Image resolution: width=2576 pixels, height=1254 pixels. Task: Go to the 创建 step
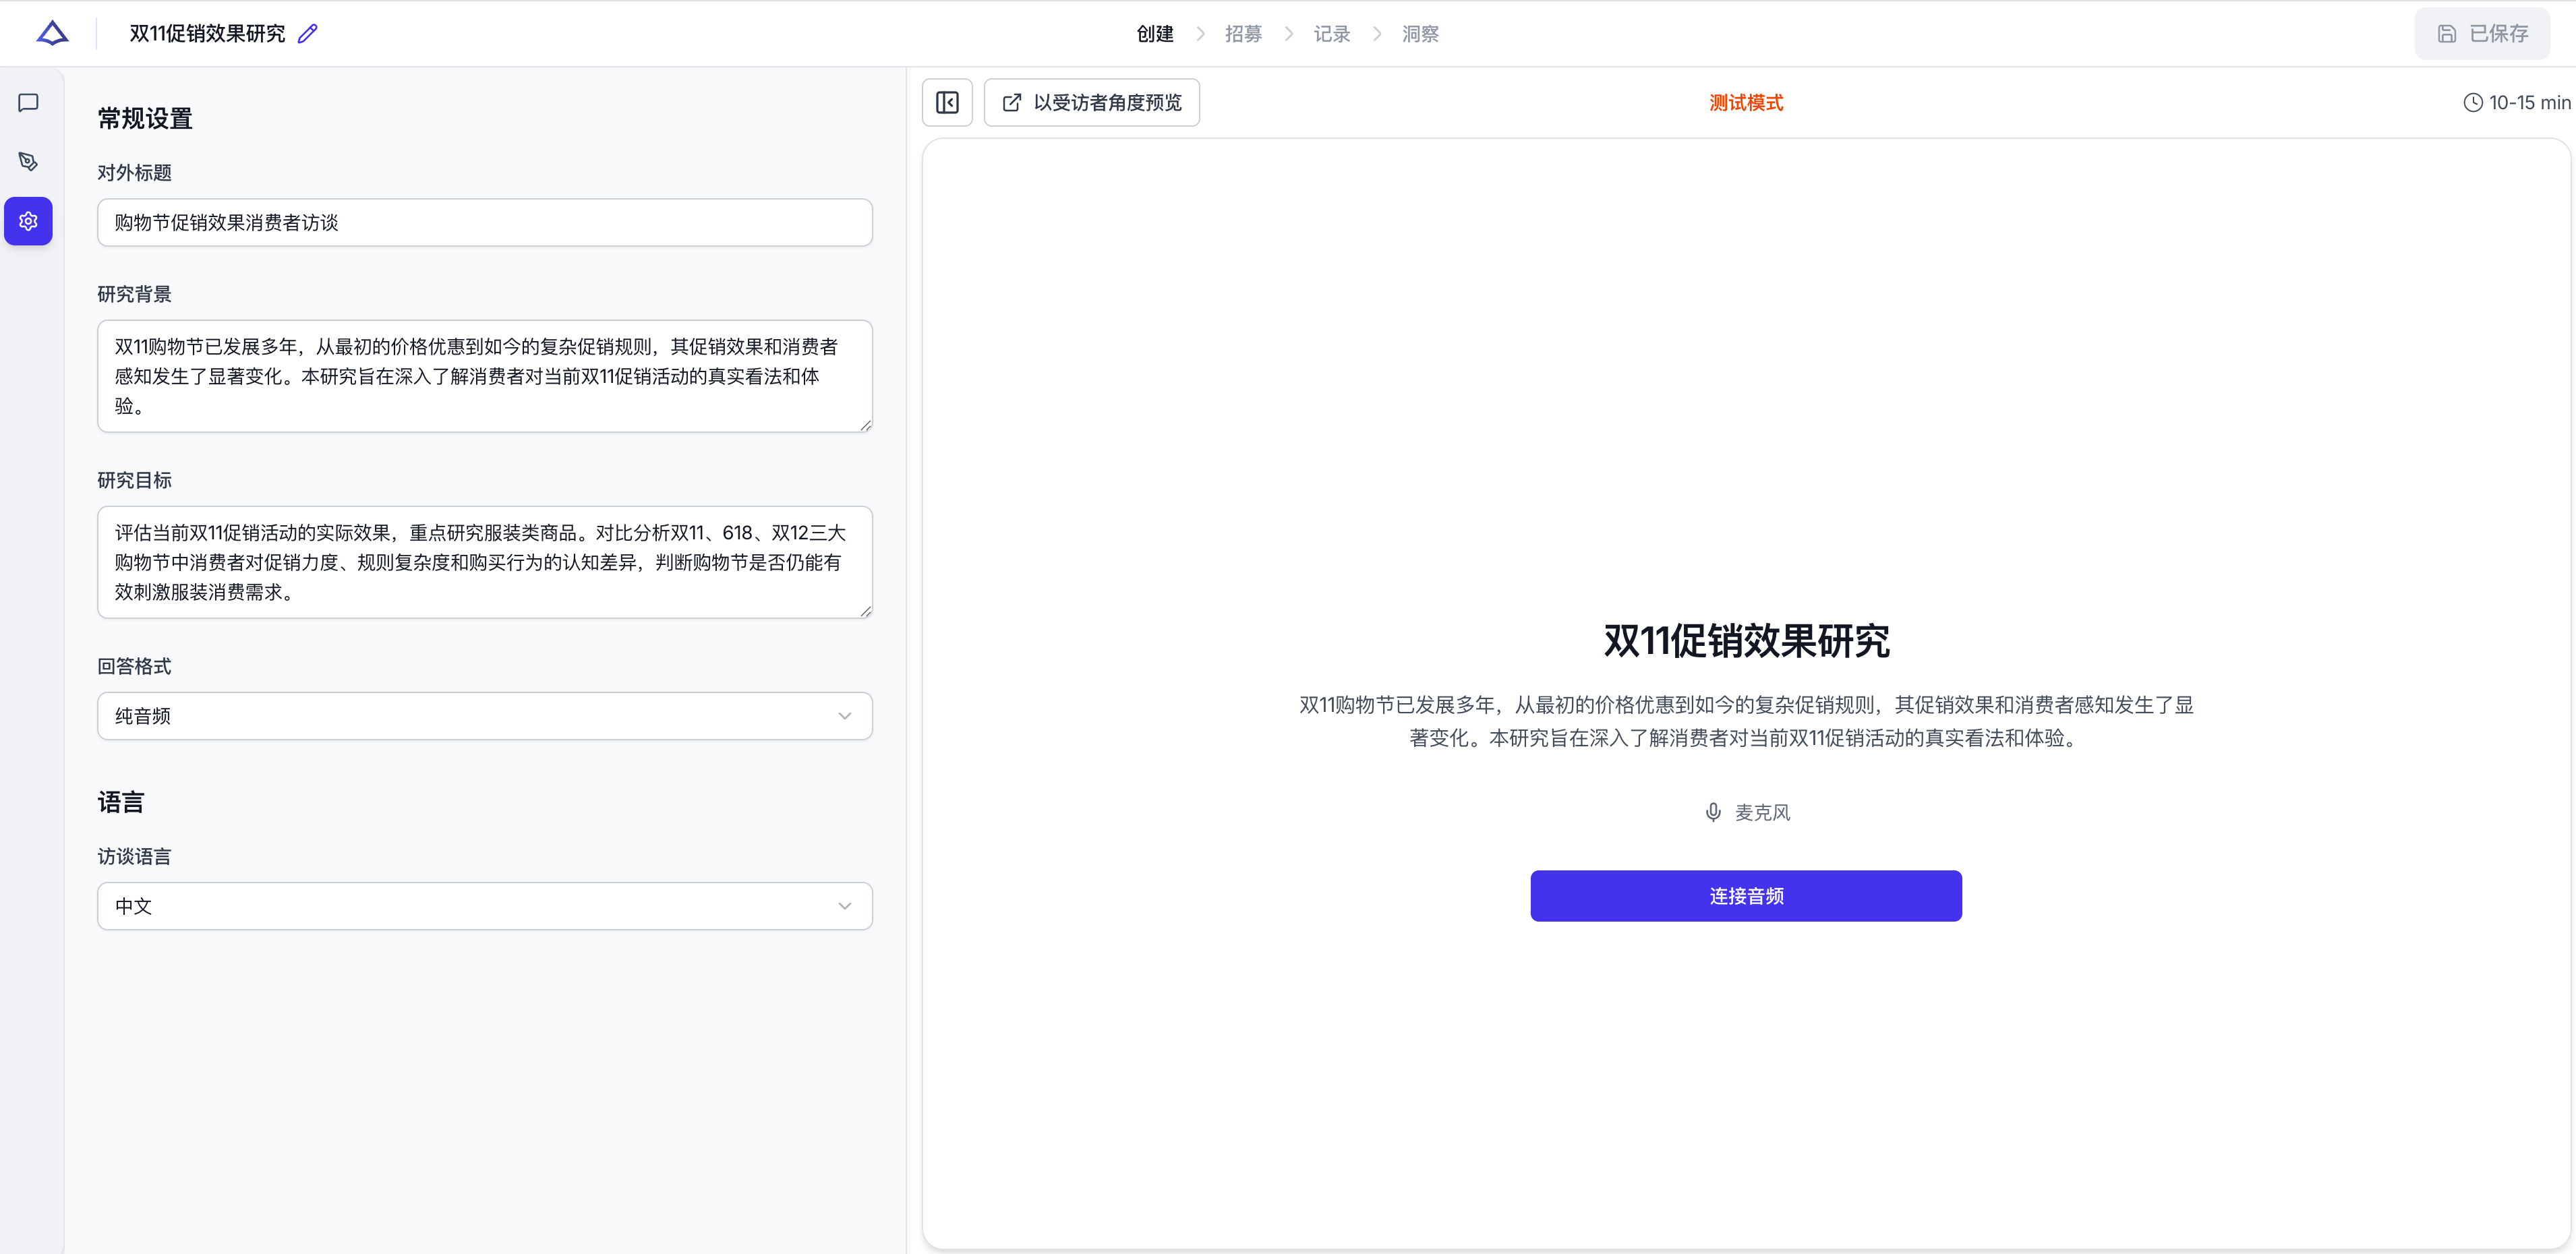(1155, 34)
